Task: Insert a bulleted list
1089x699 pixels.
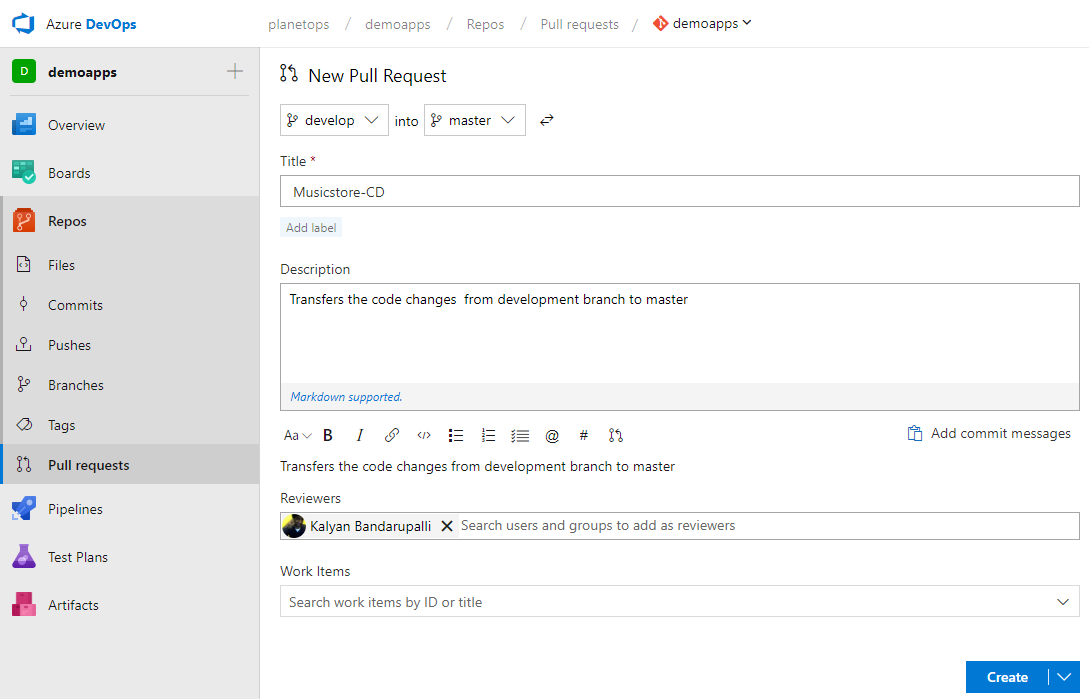Action: point(456,436)
